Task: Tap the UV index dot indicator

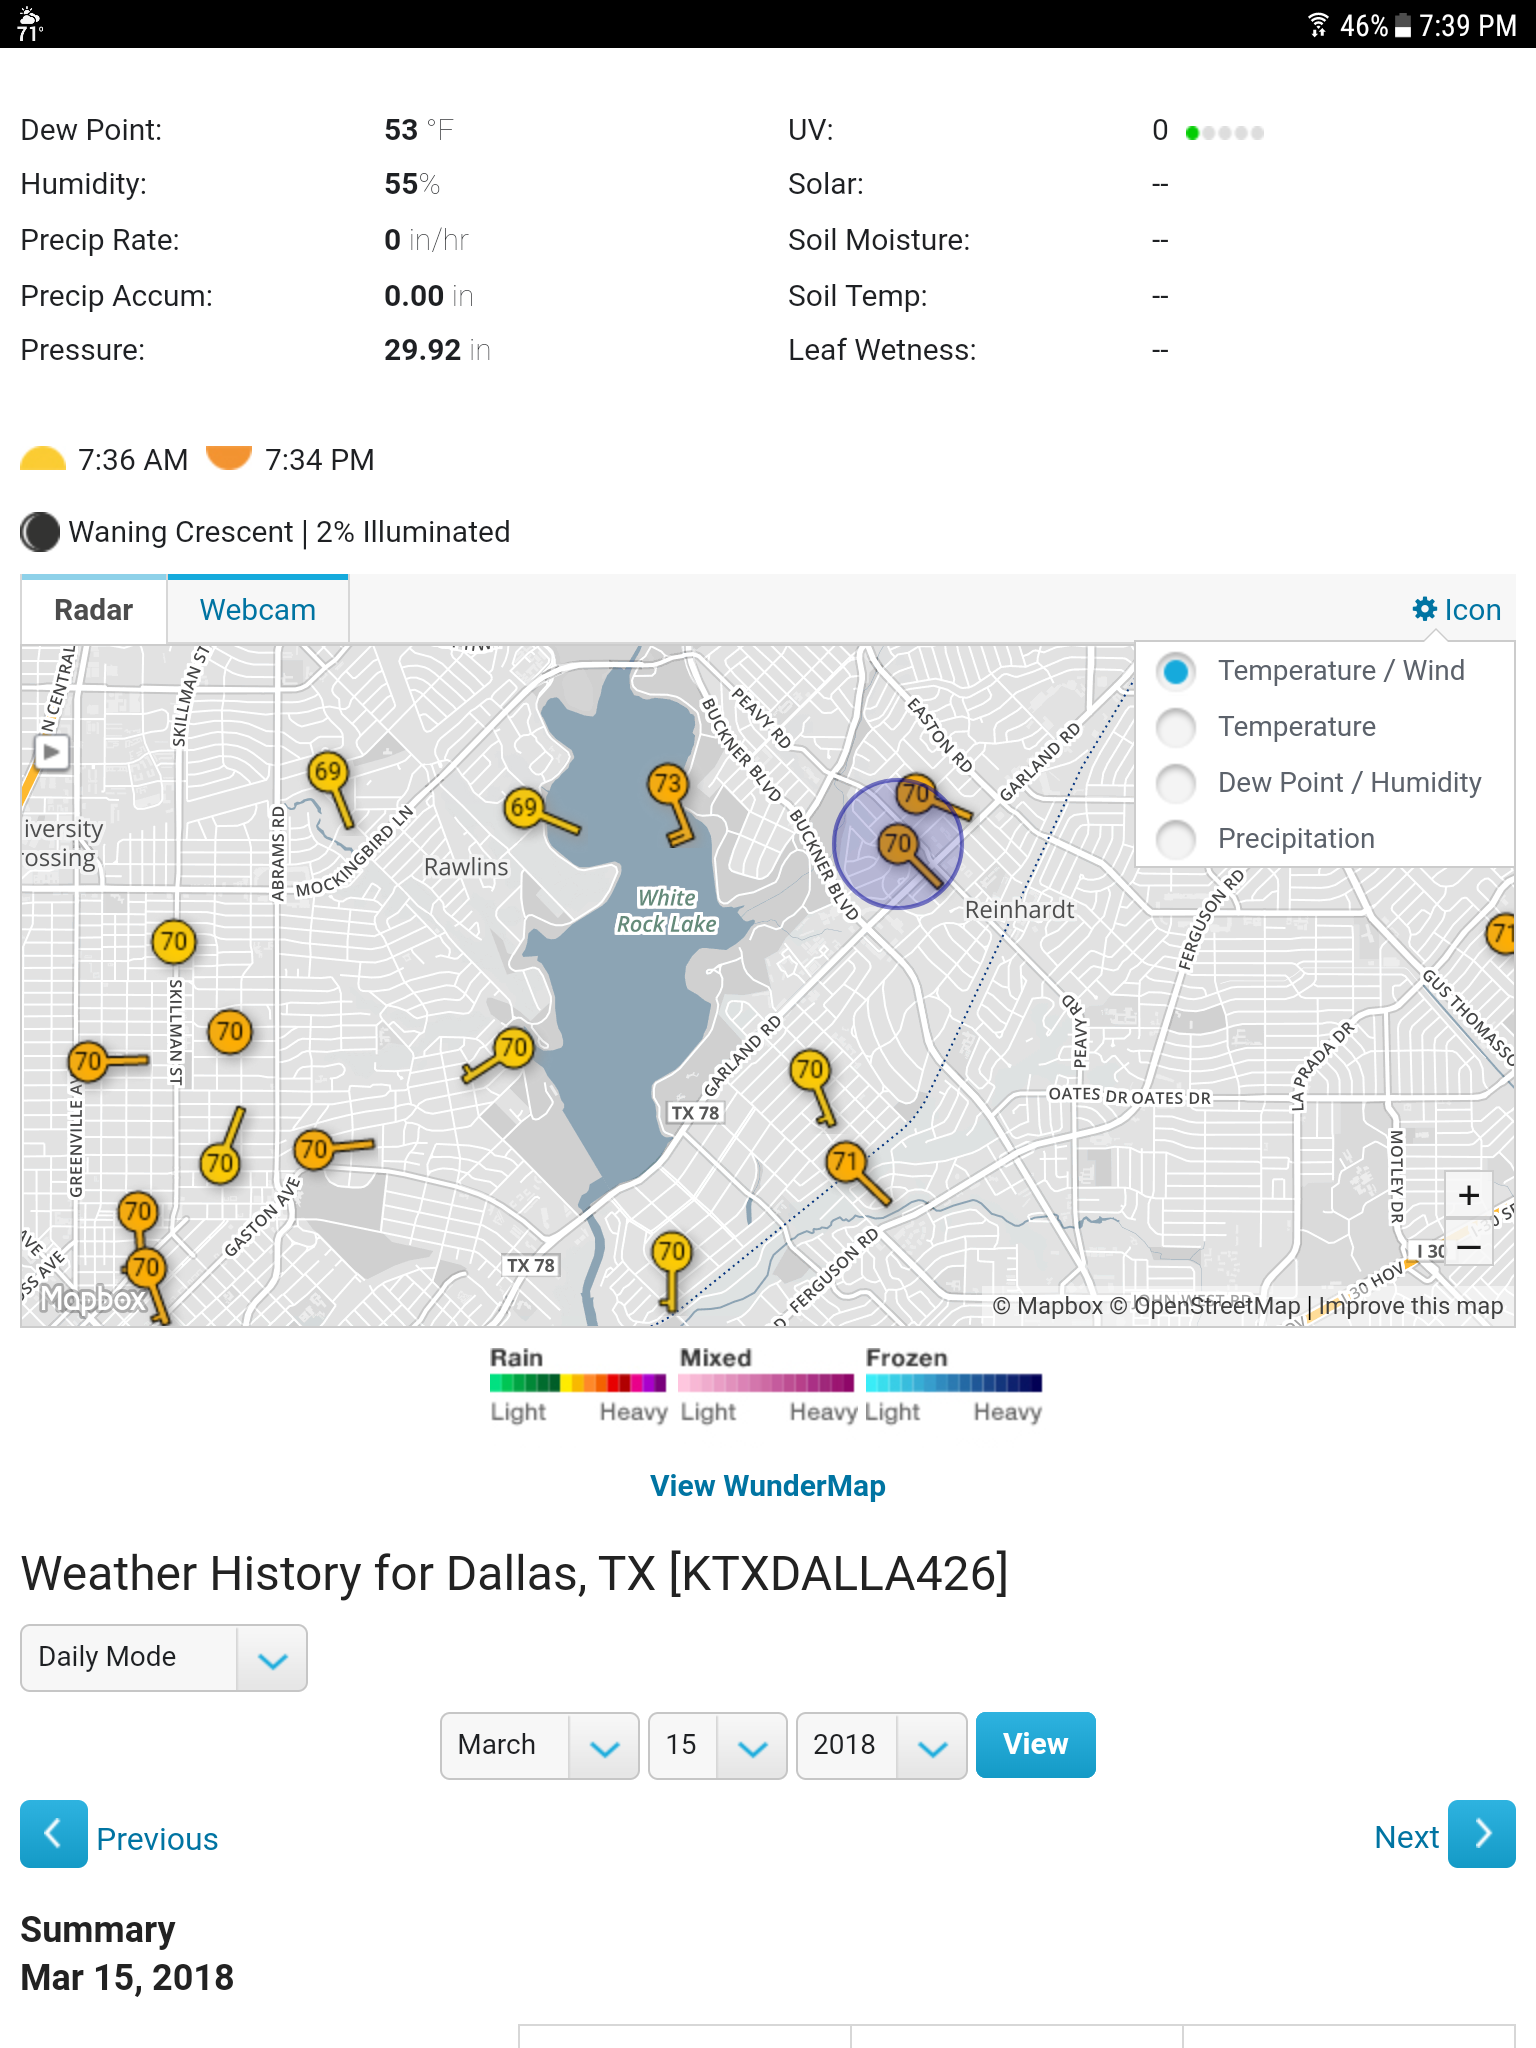Action: [x=1224, y=132]
